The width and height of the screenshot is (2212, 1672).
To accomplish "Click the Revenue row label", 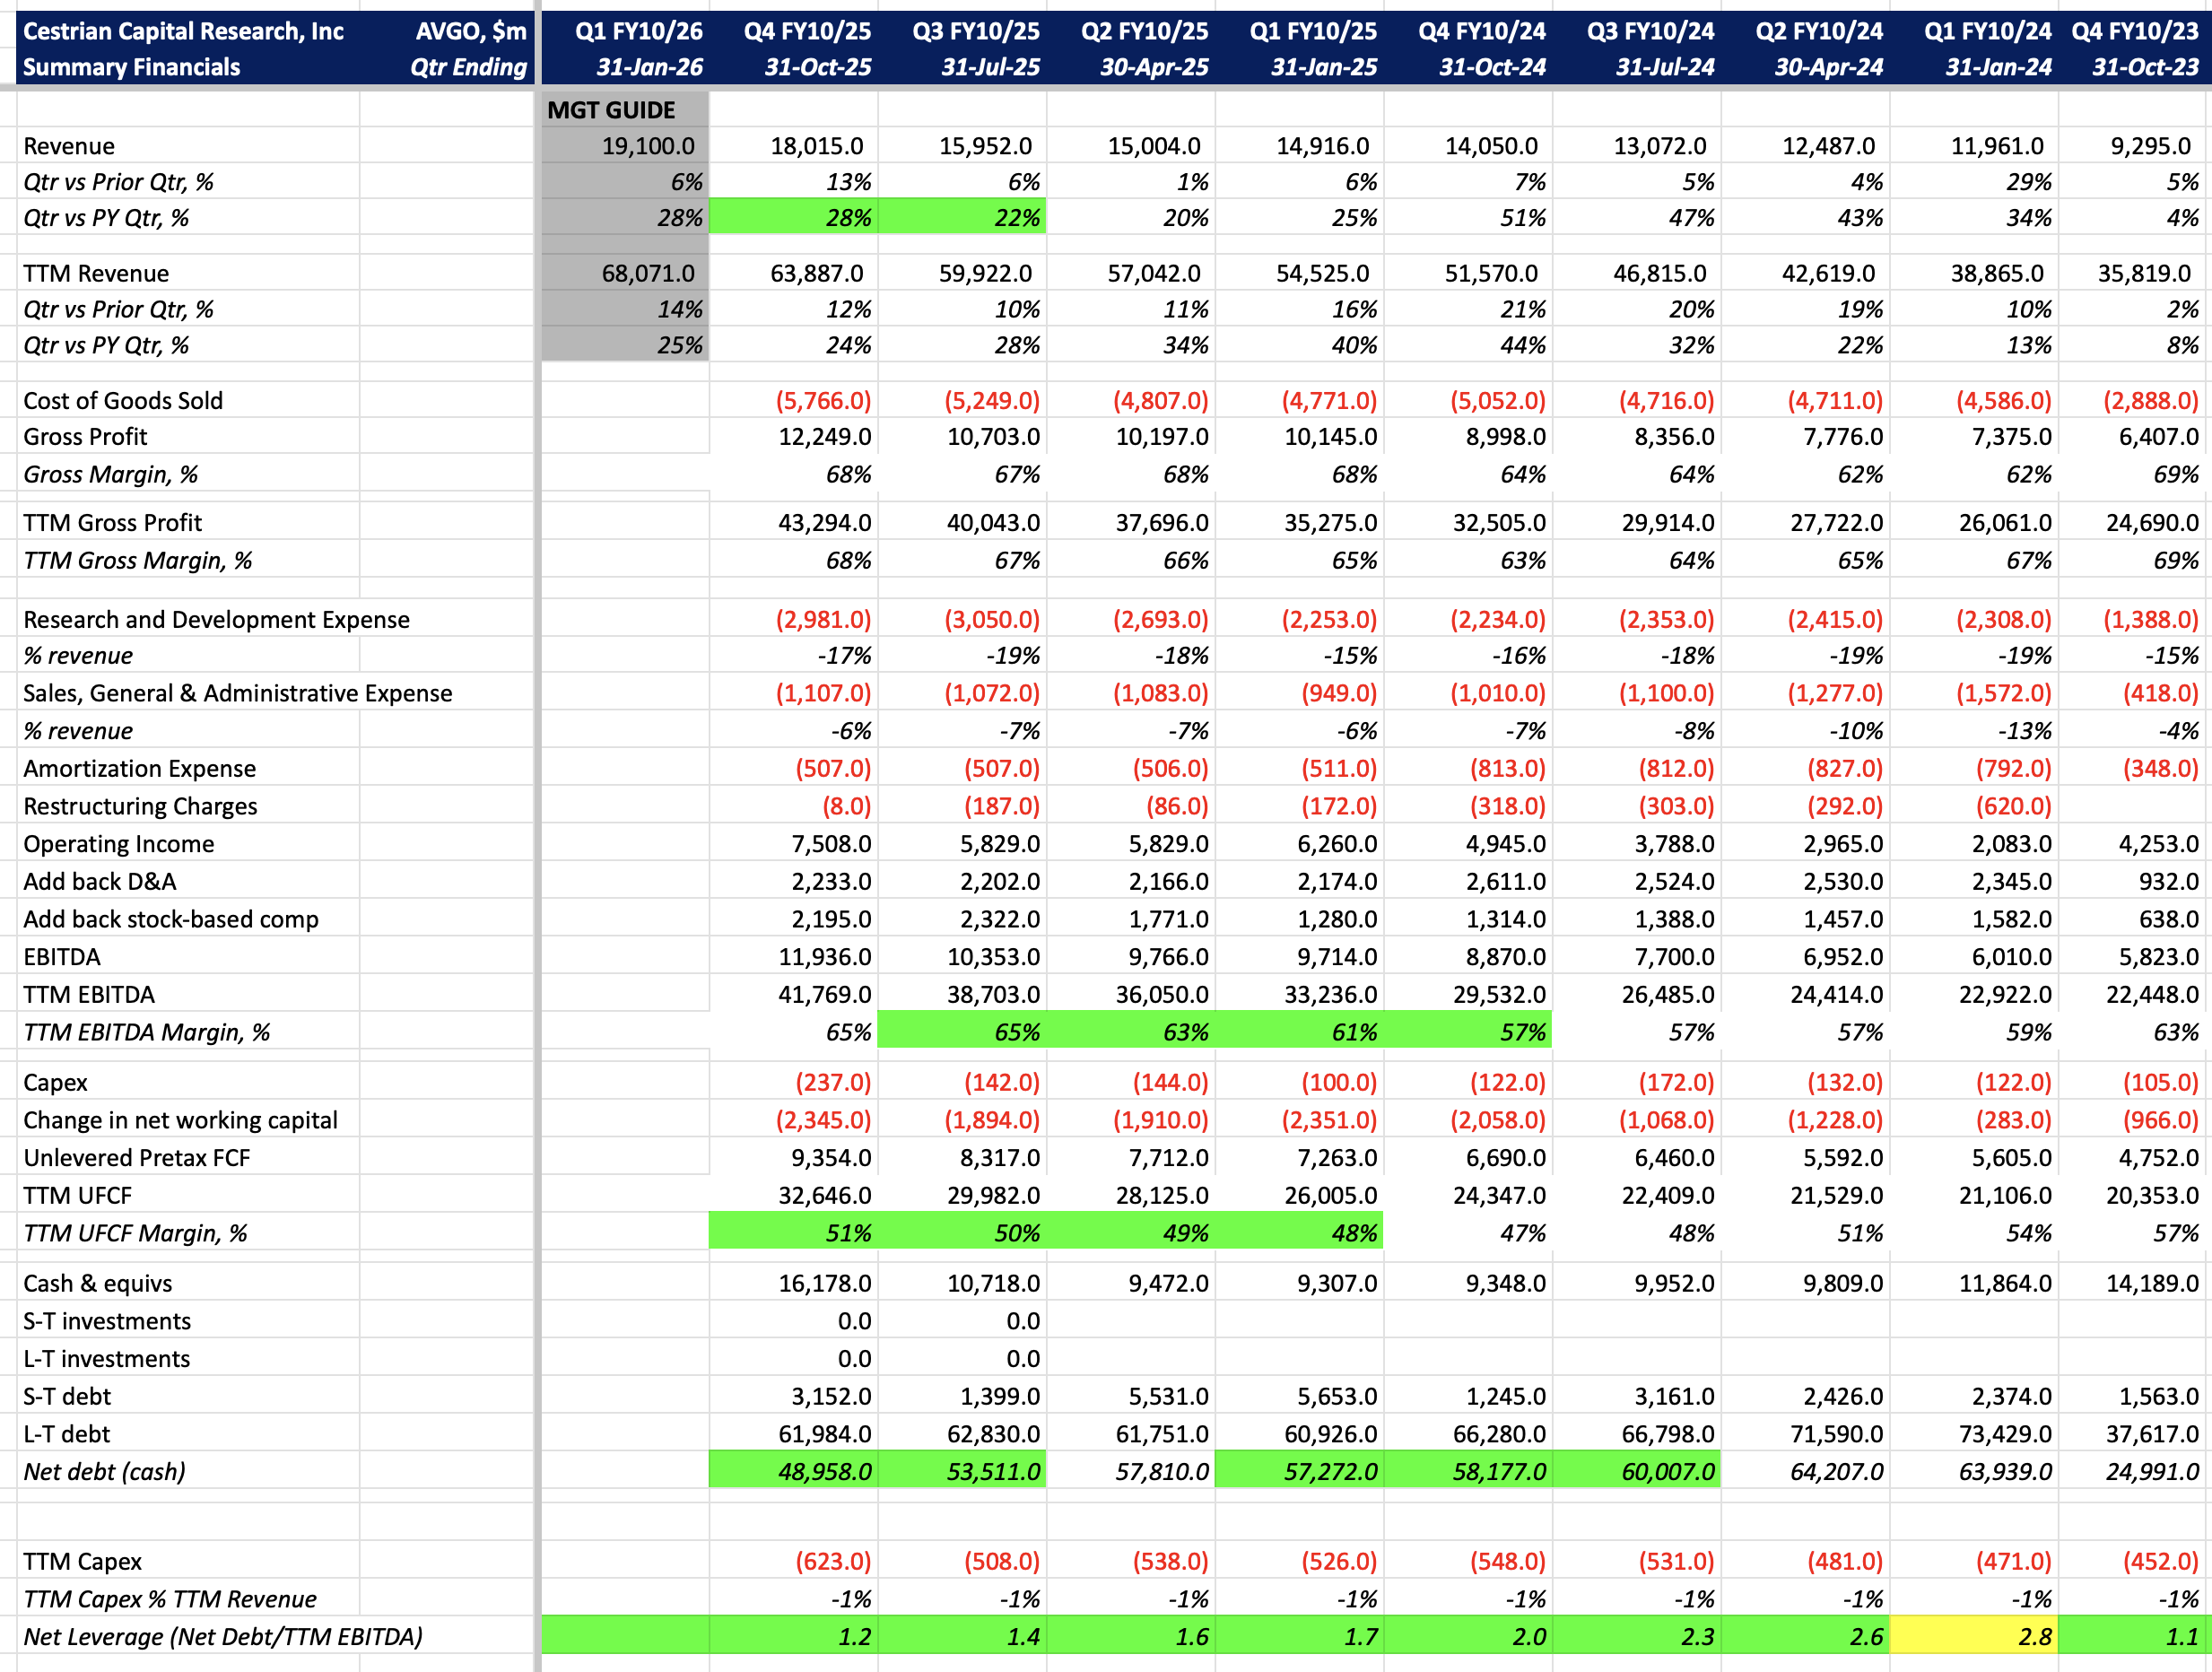I will tap(69, 146).
